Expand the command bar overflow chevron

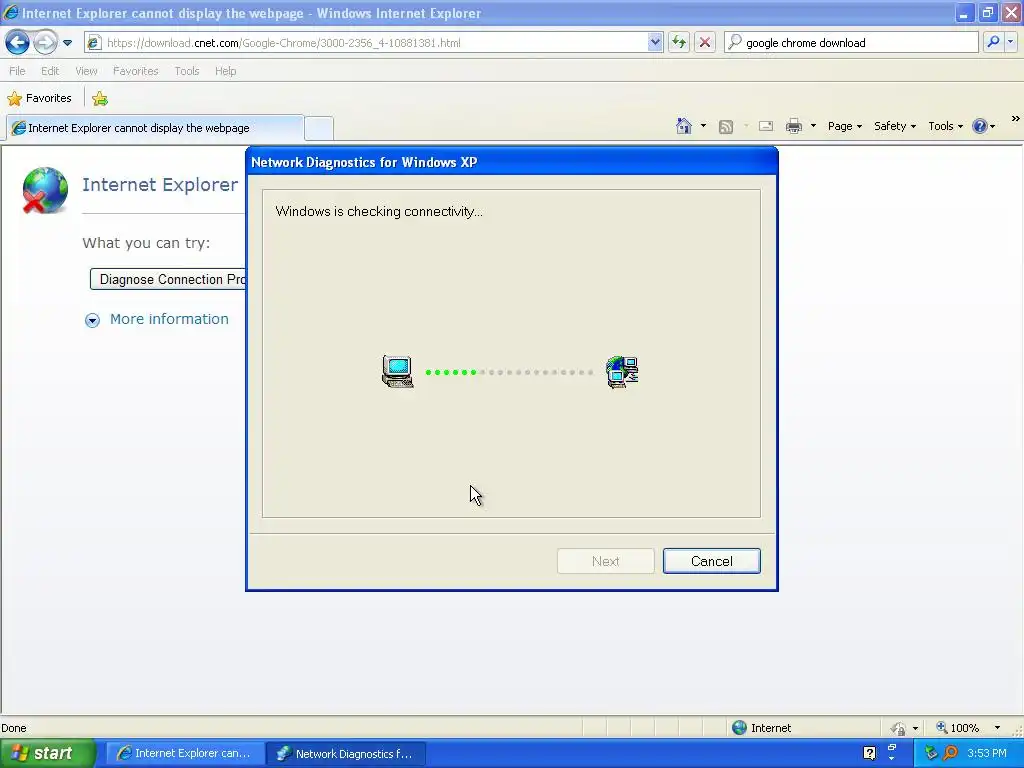pyautogui.click(x=1016, y=119)
